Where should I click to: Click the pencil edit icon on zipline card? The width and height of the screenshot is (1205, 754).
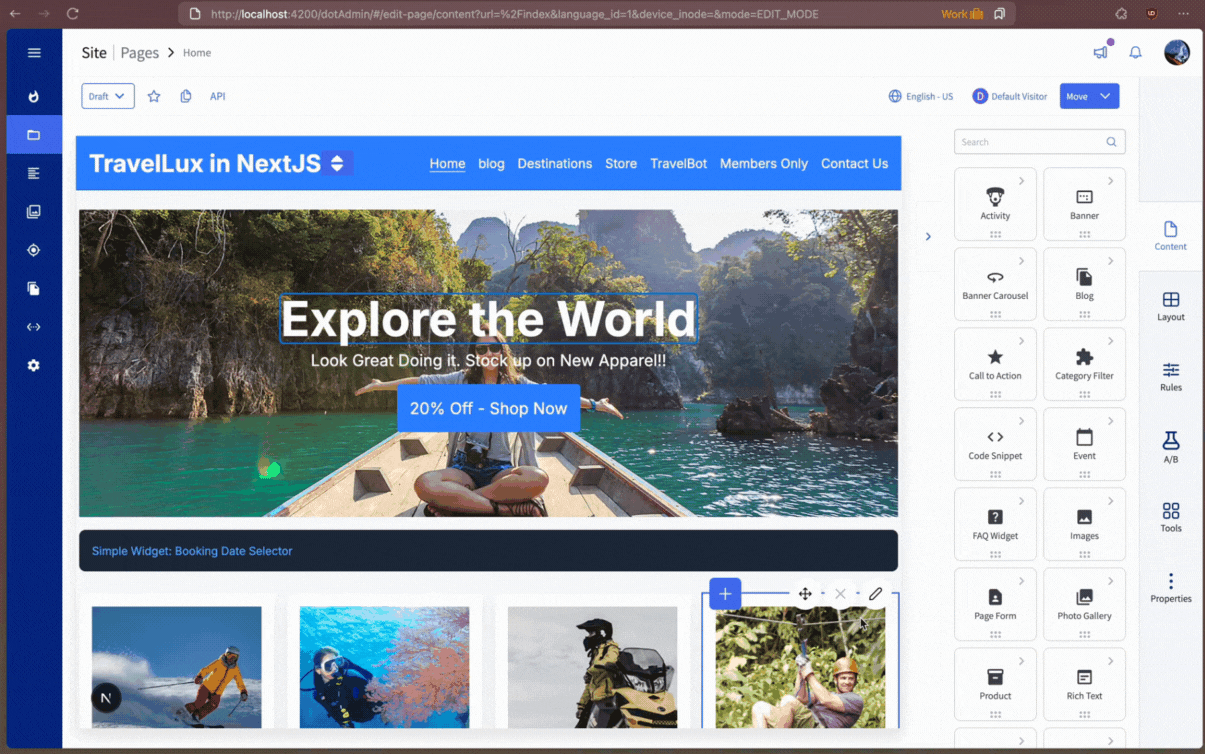875,594
